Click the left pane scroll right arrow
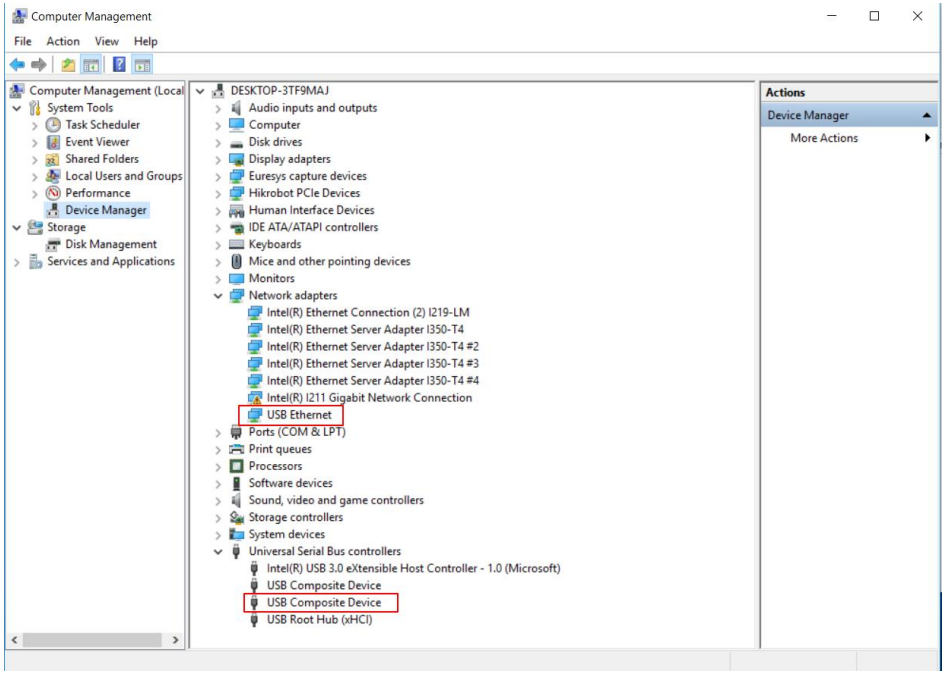Image resolution: width=945 pixels, height=673 pixels. pos(175,639)
